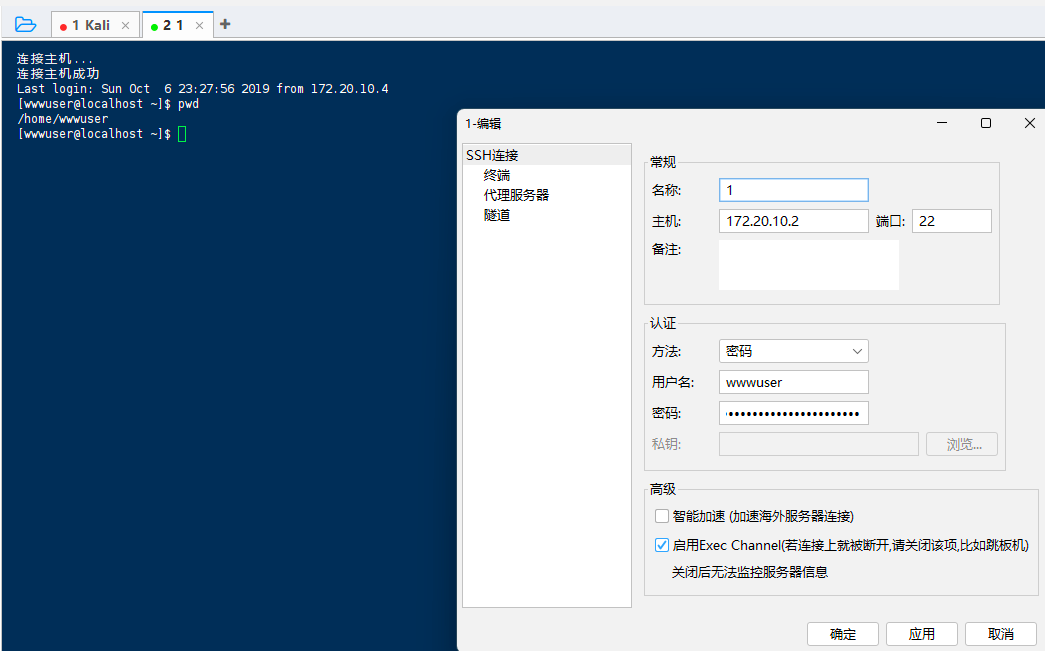Open the 方法 authentication dropdown
1045x651 pixels.
point(793,351)
